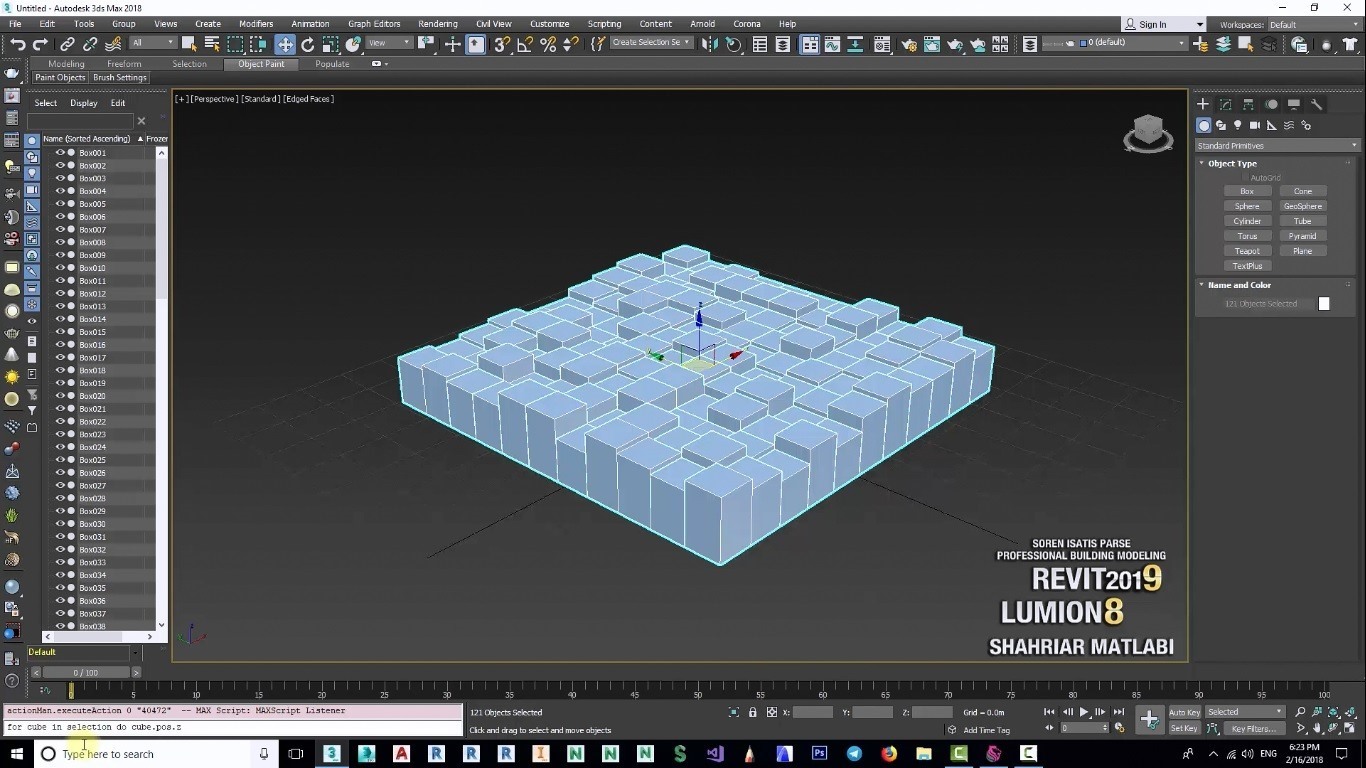Toggle visibility eye of Box001
Viewport: 1366px width, 768px height.
60,153
